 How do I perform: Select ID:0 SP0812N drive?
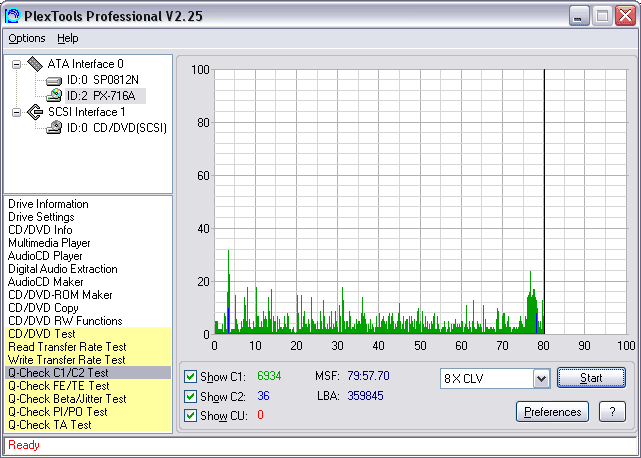pyautogui.click(x=103, y=80)
